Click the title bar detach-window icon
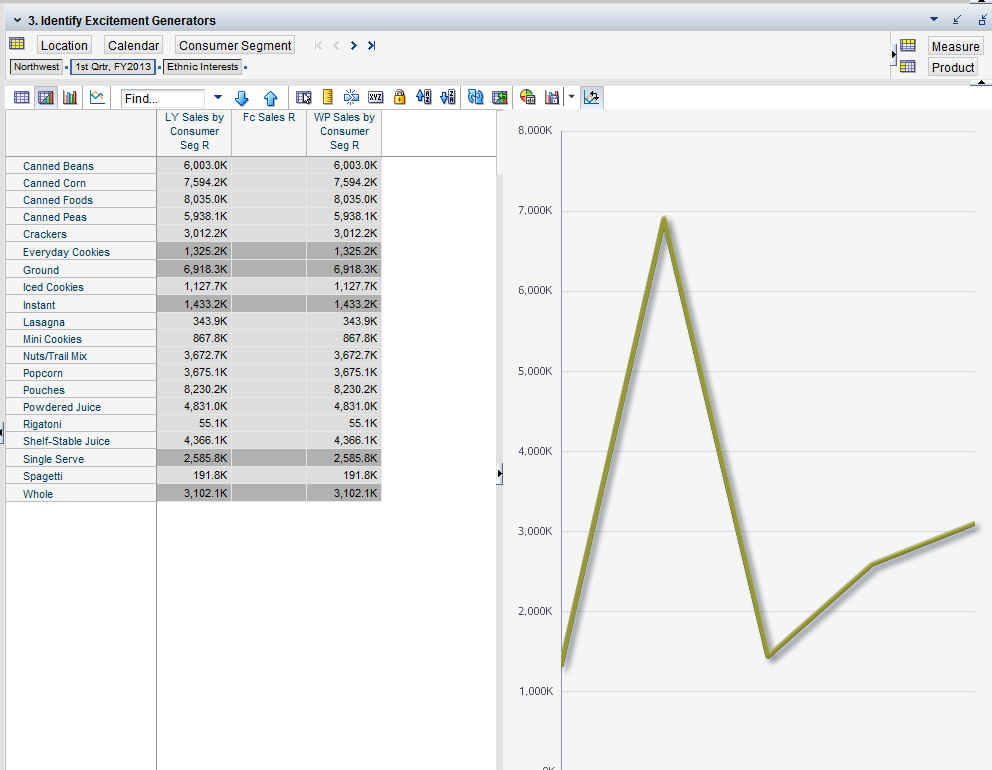The image size is (992, 770). tap(983, 20)
